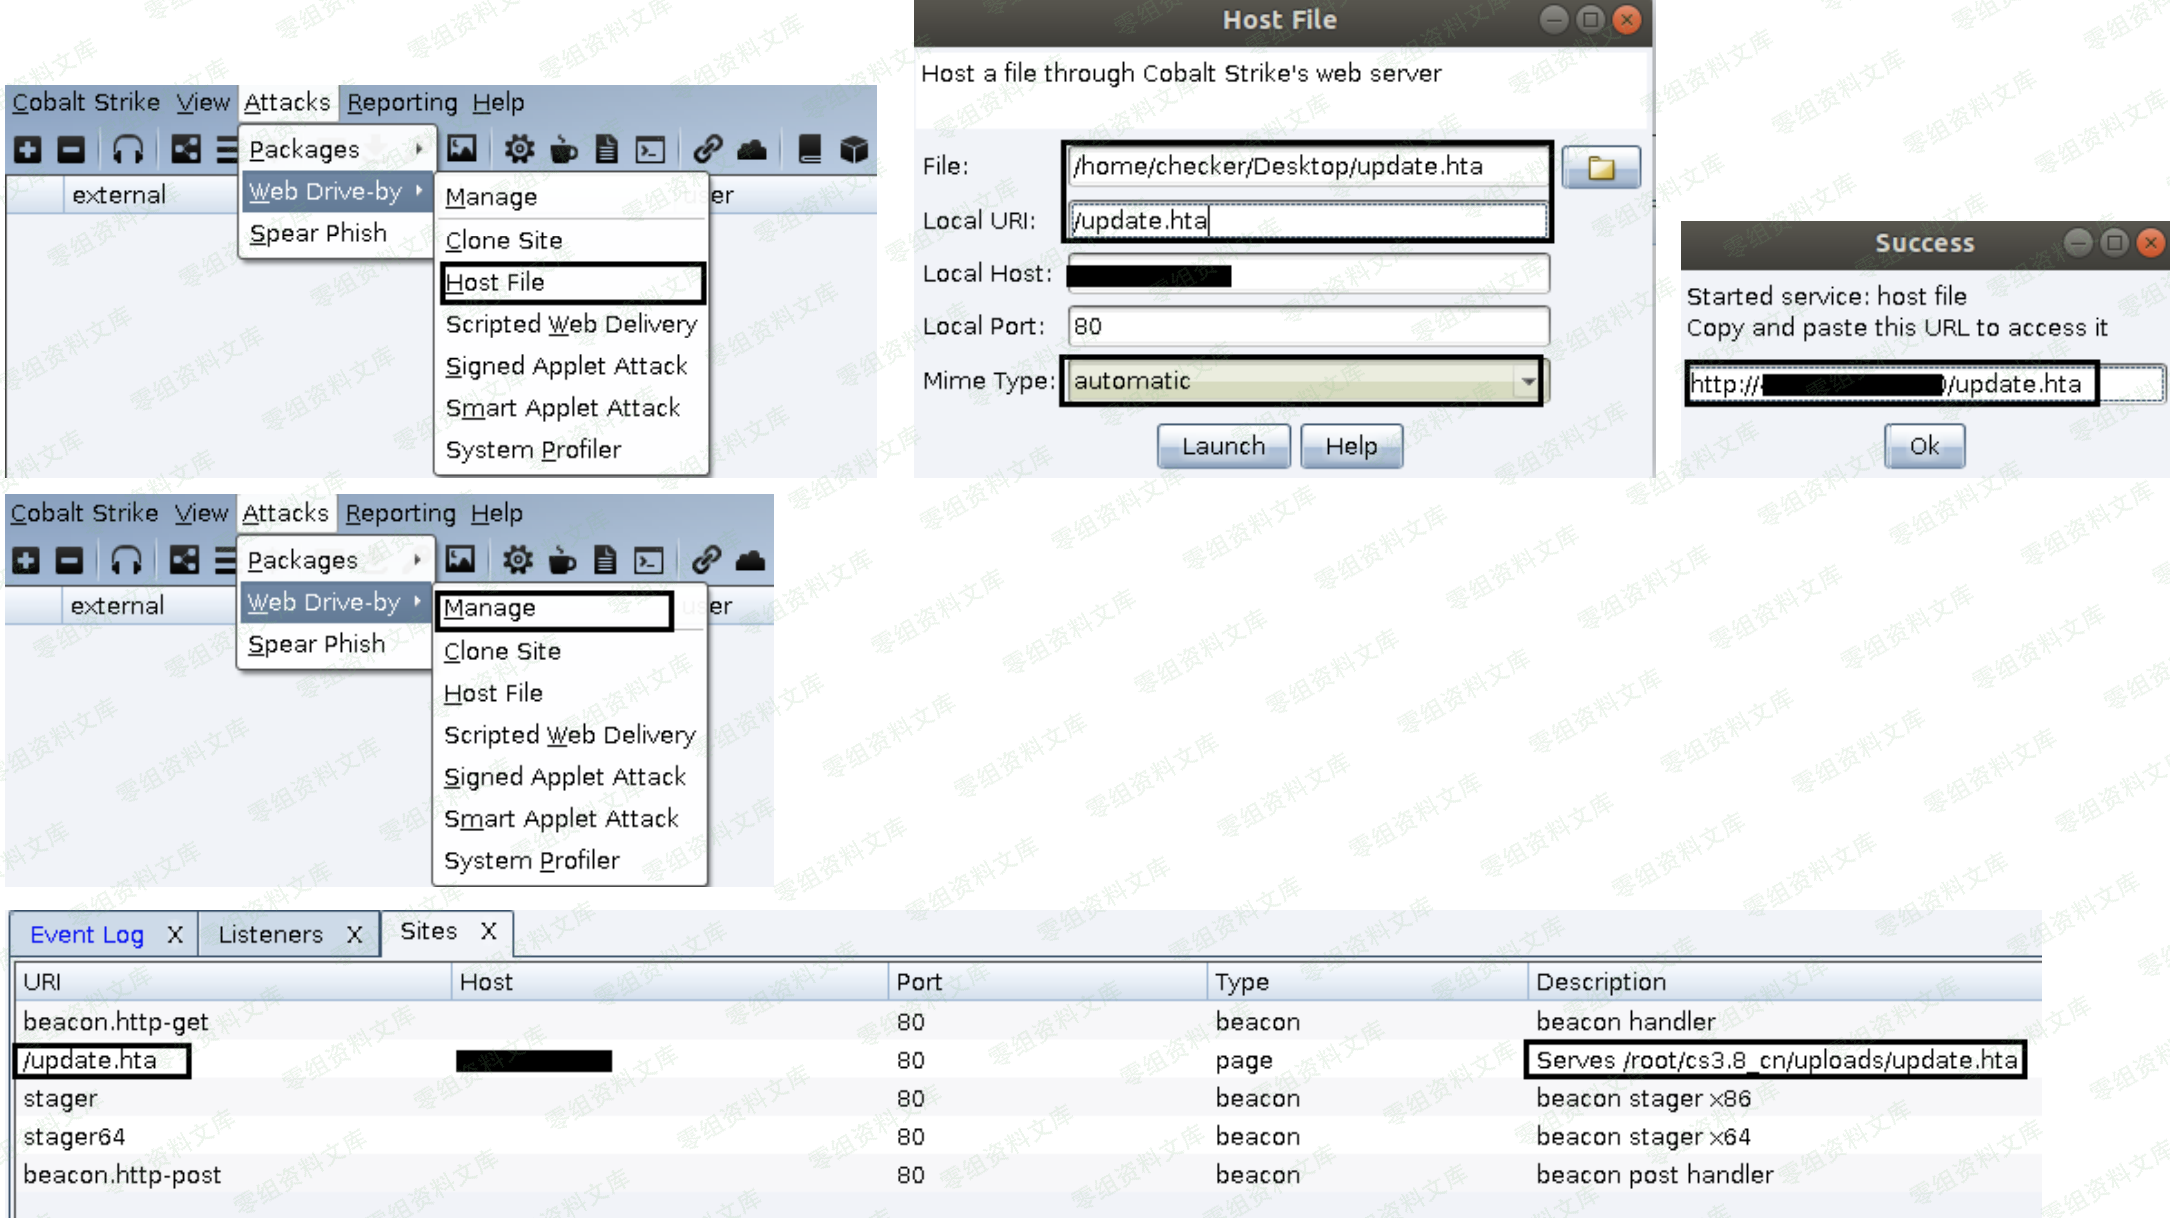Switch to the Listeners tab

pos(270,934)
